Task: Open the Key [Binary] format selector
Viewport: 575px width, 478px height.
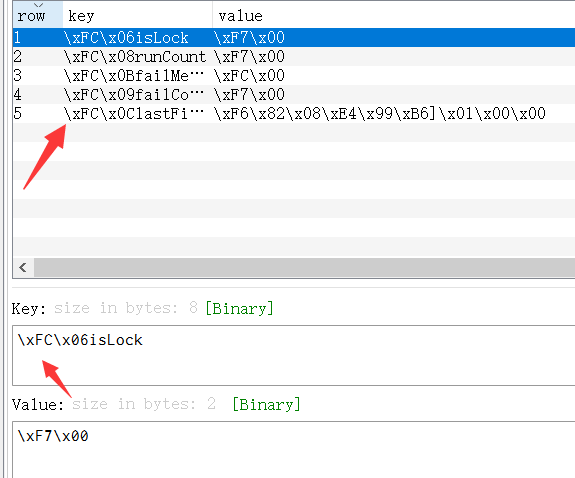Action: coord(239,308)
